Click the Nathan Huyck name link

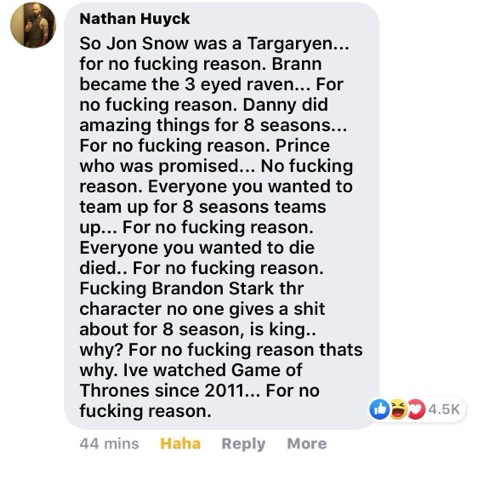click(x=135, y=19)
